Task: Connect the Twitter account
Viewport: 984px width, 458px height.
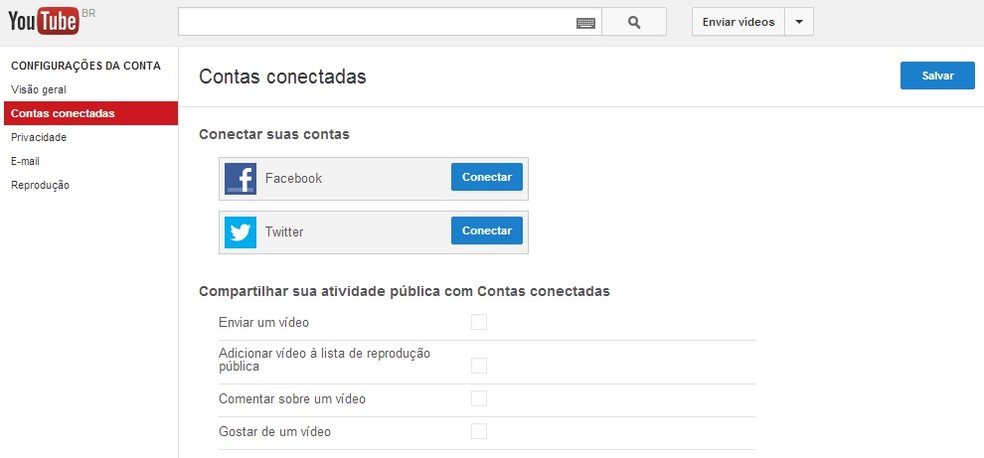Action: point(487,230)
